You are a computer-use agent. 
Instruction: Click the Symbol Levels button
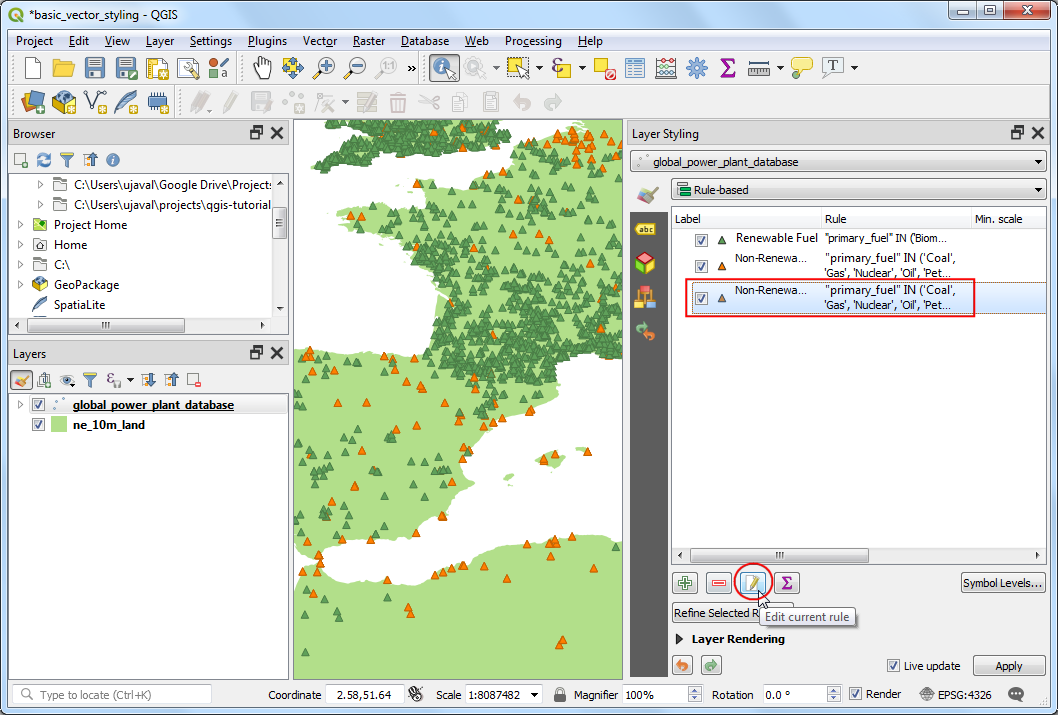point(1002,583)
